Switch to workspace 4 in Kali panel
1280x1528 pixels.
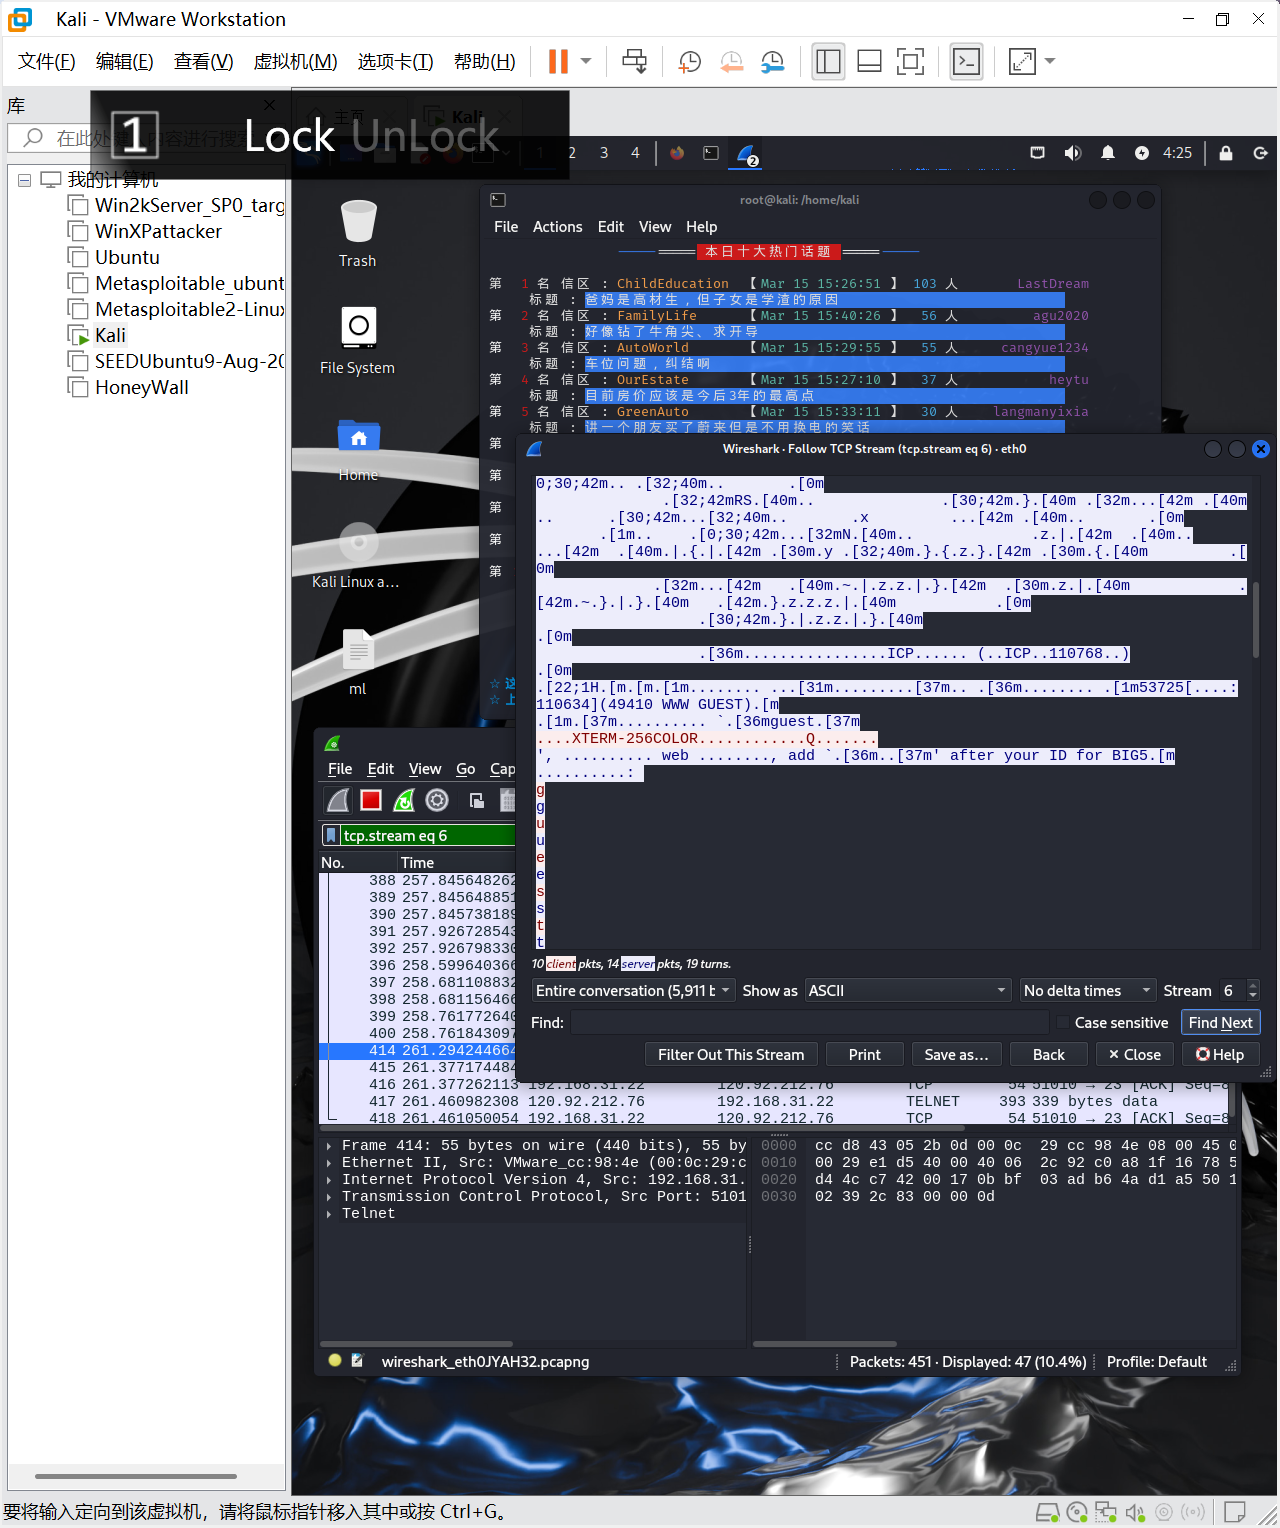(x=635, y=153)
